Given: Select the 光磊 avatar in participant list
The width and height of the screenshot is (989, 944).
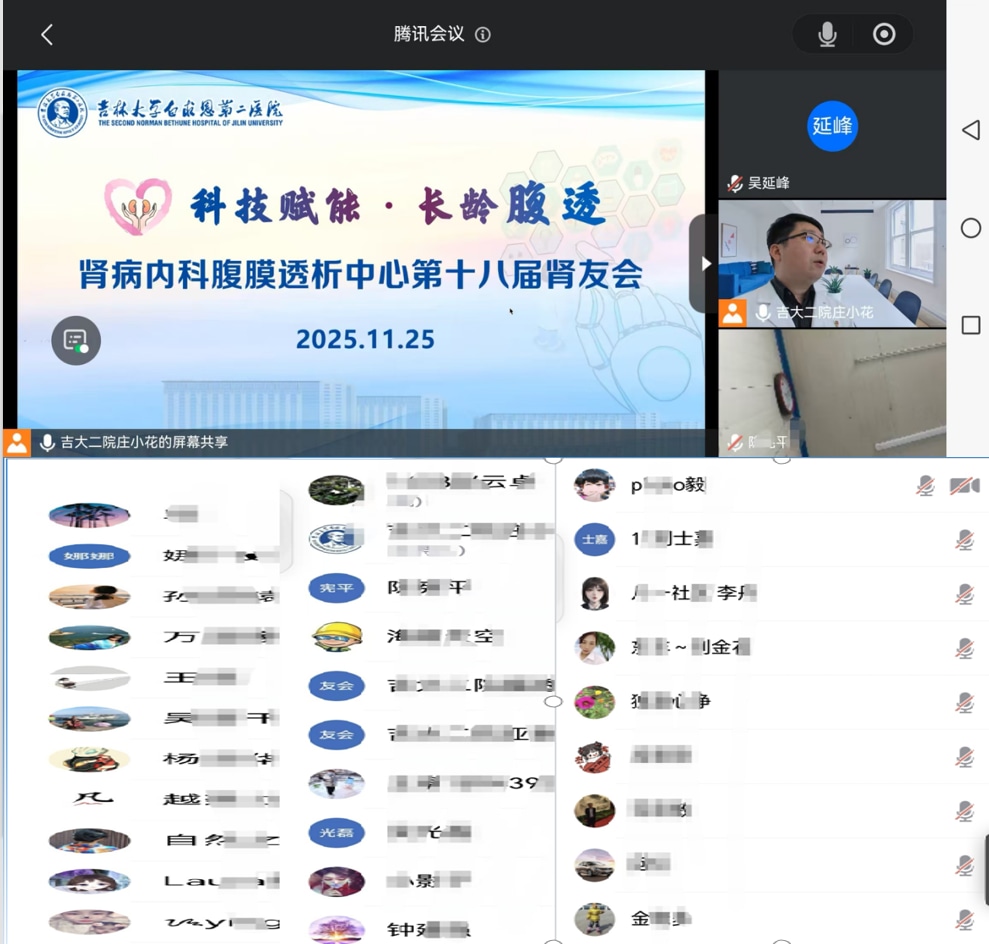Looking at the screenshot, I should tap(336, 833).
